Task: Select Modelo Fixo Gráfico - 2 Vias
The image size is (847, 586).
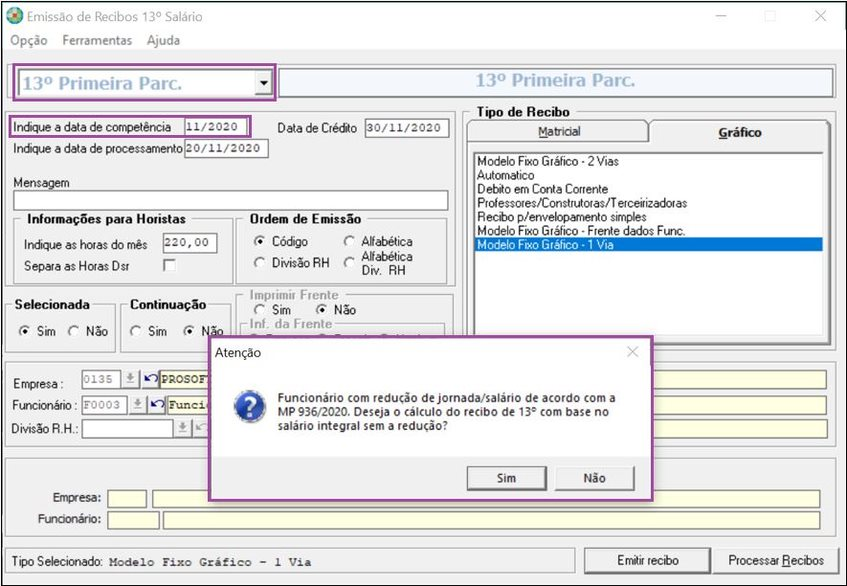Action: [548, 161]
